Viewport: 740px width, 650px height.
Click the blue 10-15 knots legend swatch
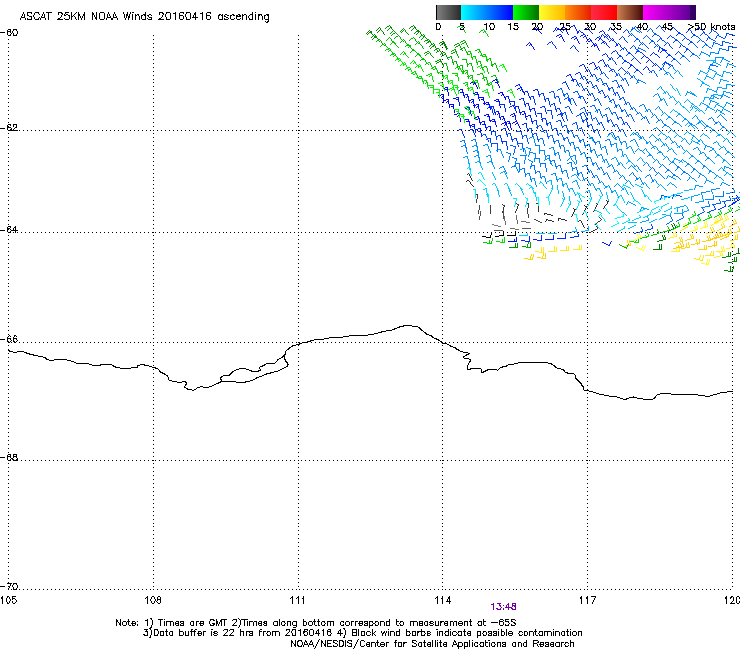[x=500, y=12]
